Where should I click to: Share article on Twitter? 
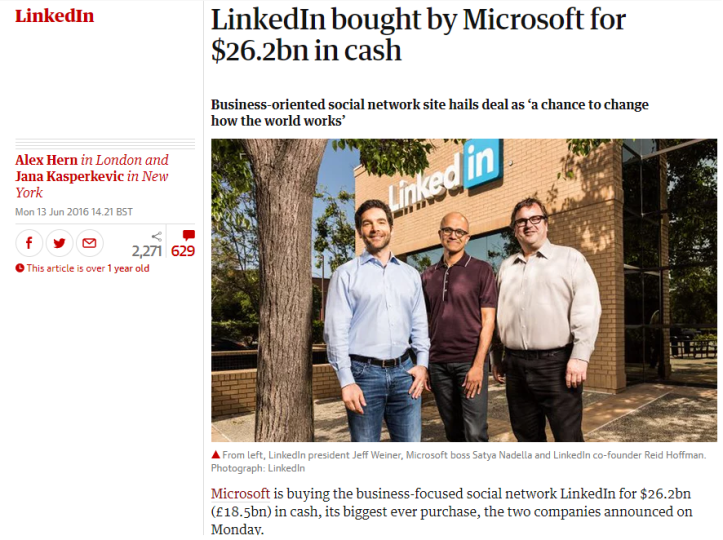[x=60, y=243]
